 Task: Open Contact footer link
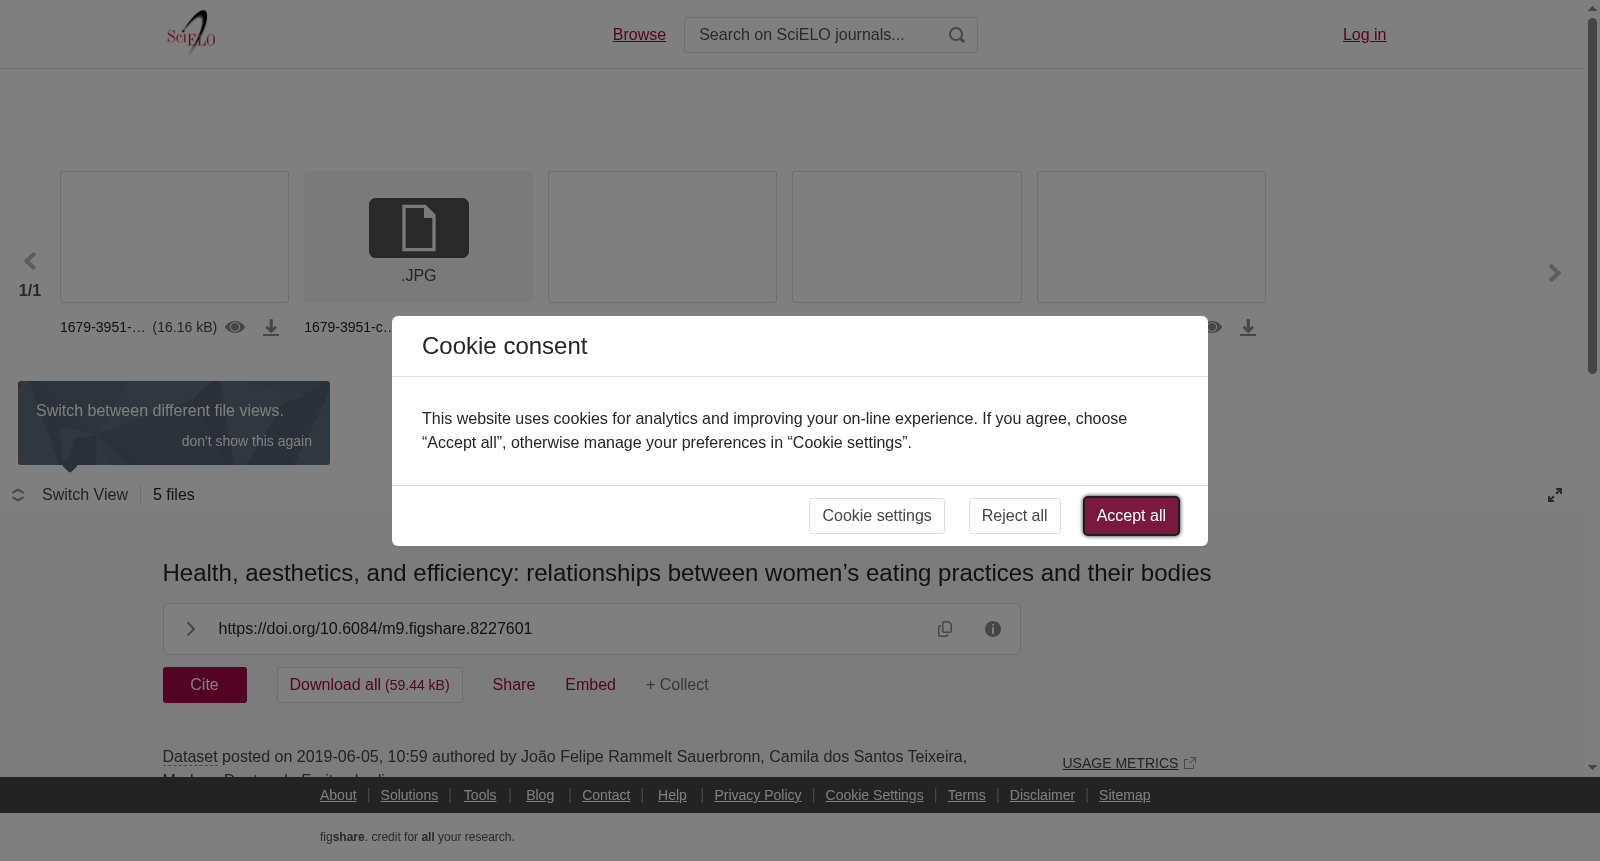[606, 795]
